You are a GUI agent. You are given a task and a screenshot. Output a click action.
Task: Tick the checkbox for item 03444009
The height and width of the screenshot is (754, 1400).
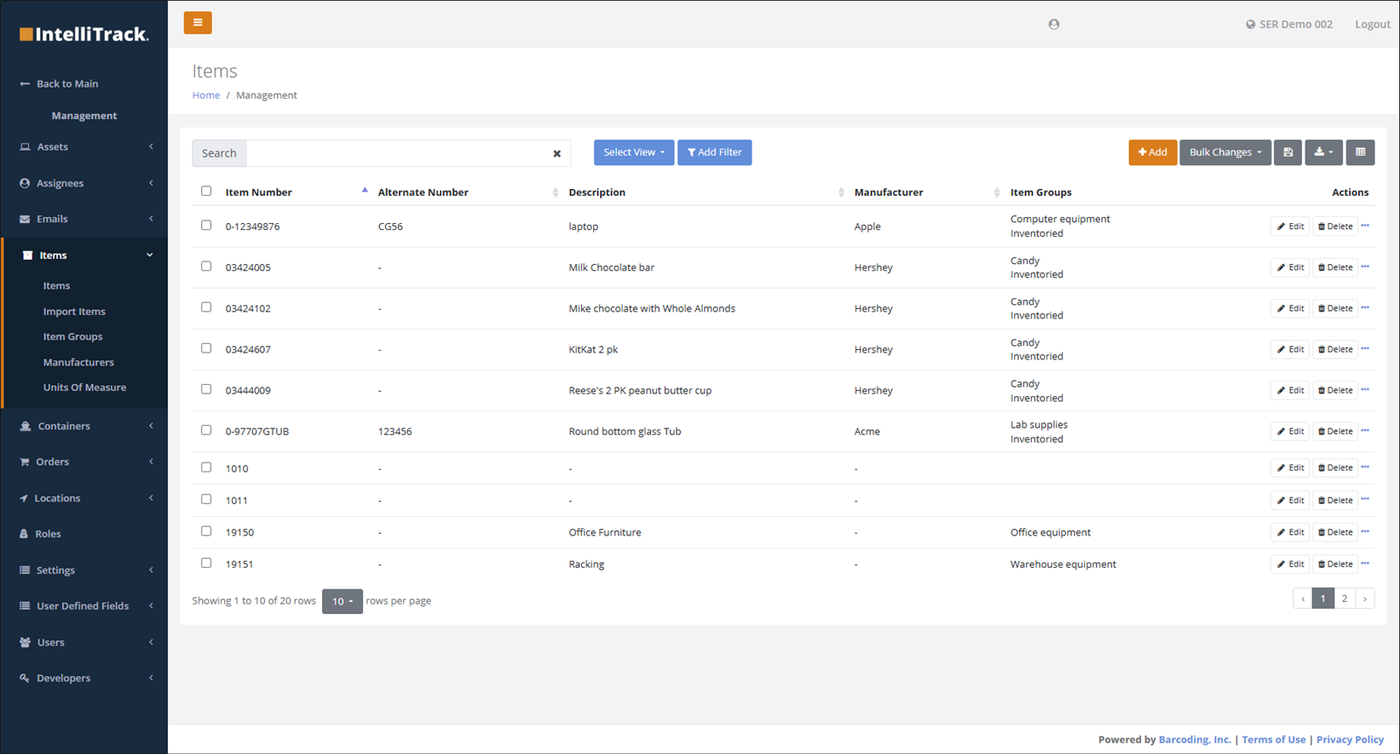click(206, 389)
